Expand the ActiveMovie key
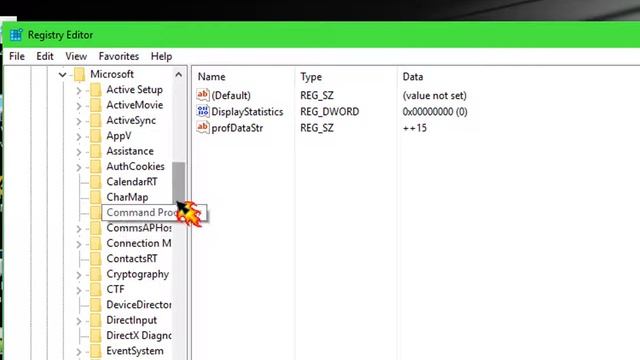This screenshot has height=360, width=640. pyautogui.click(x=79, y=106)
